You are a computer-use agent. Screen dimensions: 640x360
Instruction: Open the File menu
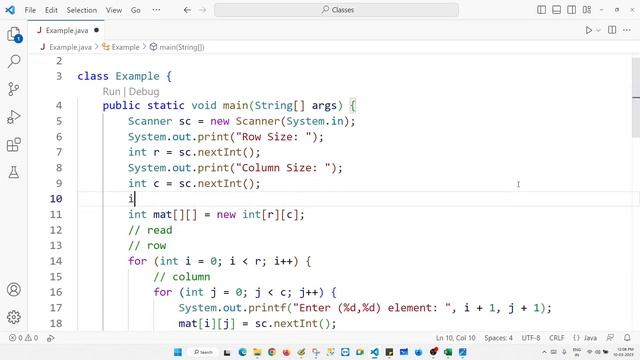point(30,10)
